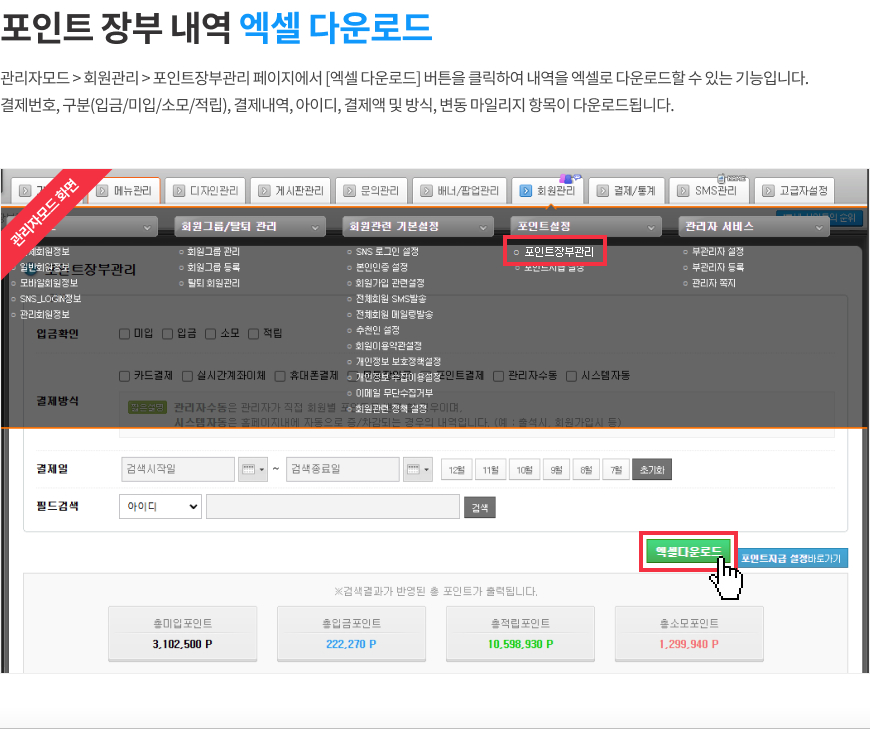Select 부관리자 설정 menu item
The width and height of the screenshot is (870, 729).
click(x=717, y=252)
